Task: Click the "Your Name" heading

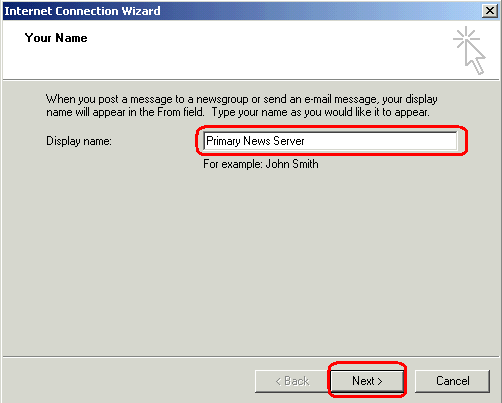Action: coord(56,38)
